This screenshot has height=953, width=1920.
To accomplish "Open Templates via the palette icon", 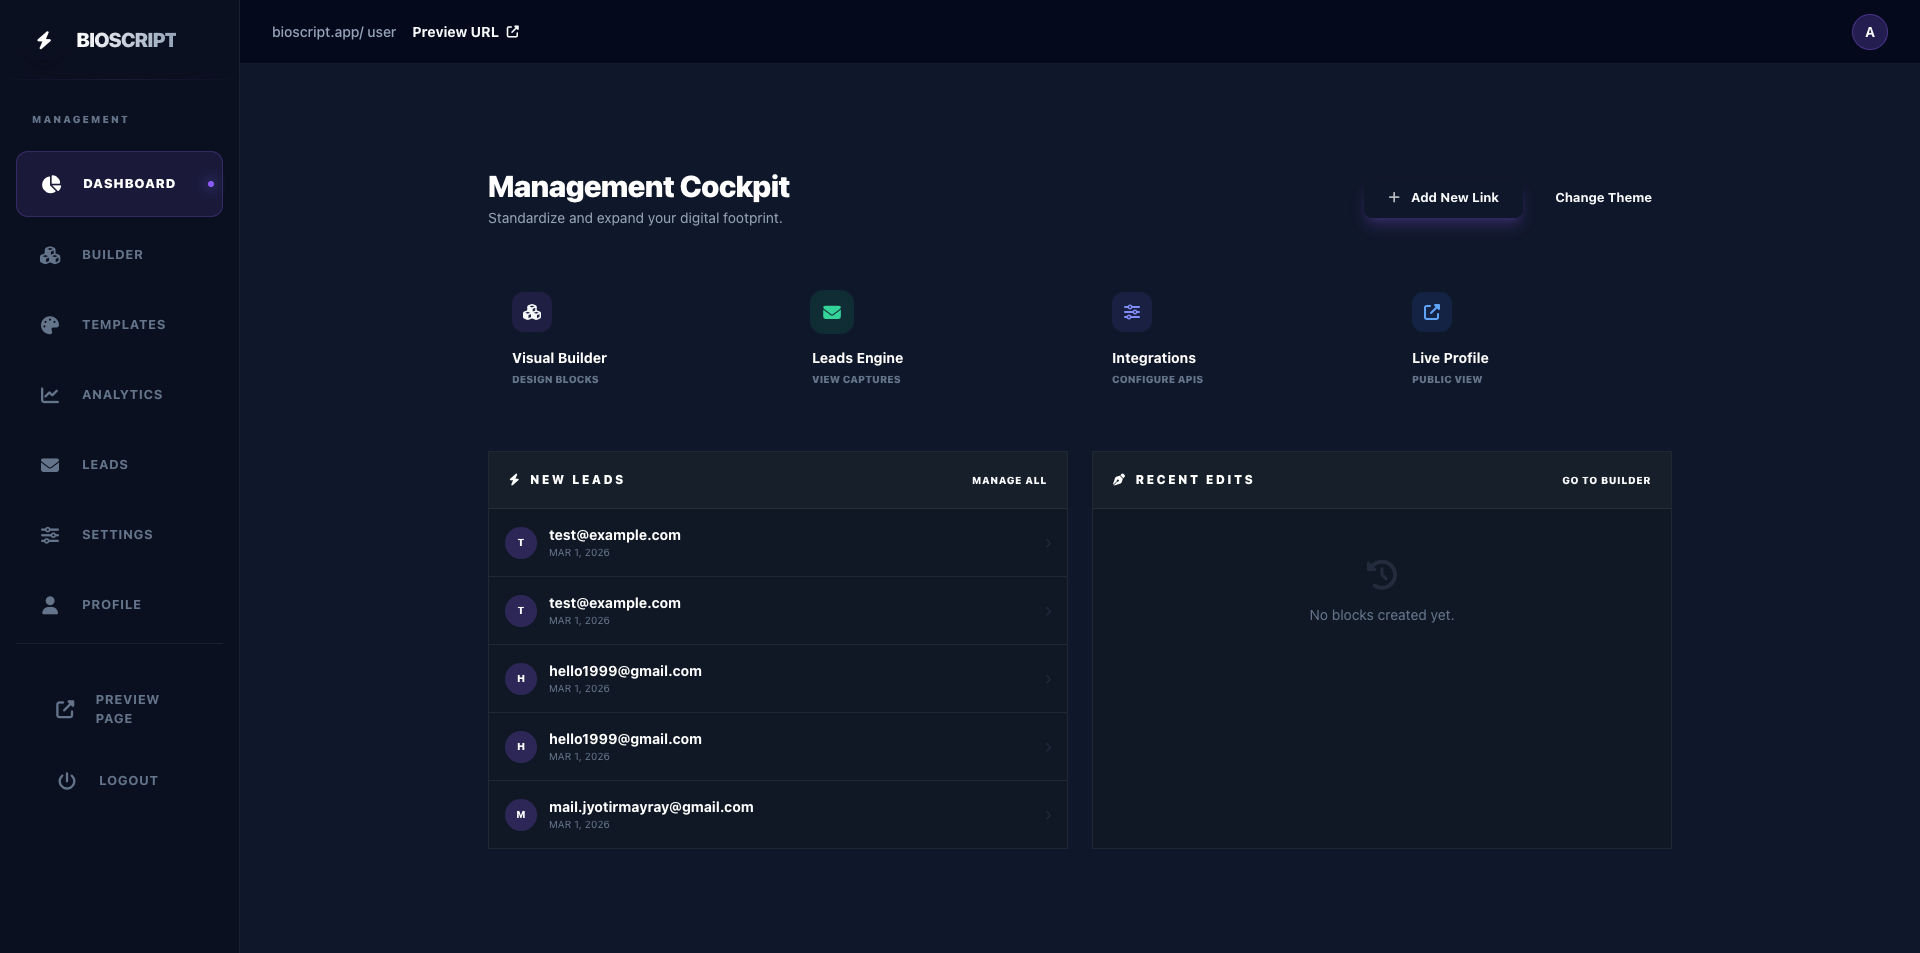I will coord(50,325).
